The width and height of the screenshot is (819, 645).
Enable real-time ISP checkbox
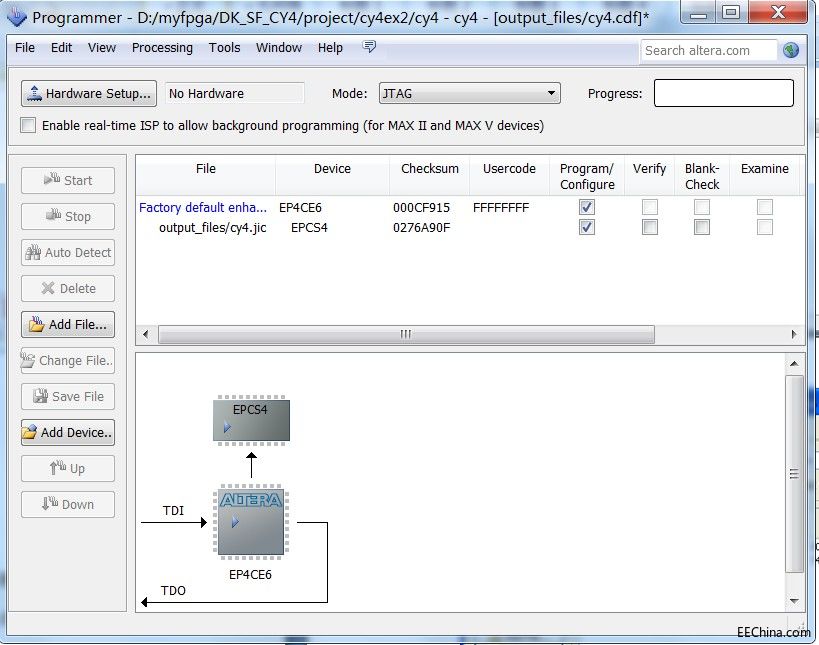(28, 125)
